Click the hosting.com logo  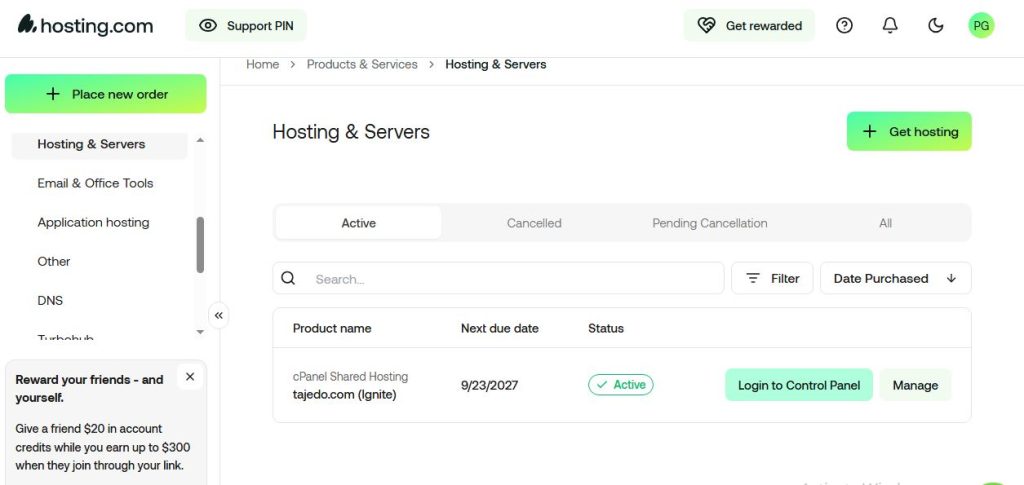pos(85,25)
